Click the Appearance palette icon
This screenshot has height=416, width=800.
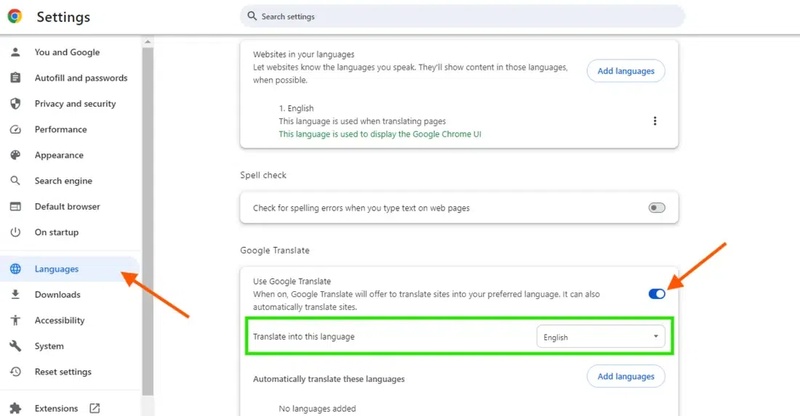[15, 155]
